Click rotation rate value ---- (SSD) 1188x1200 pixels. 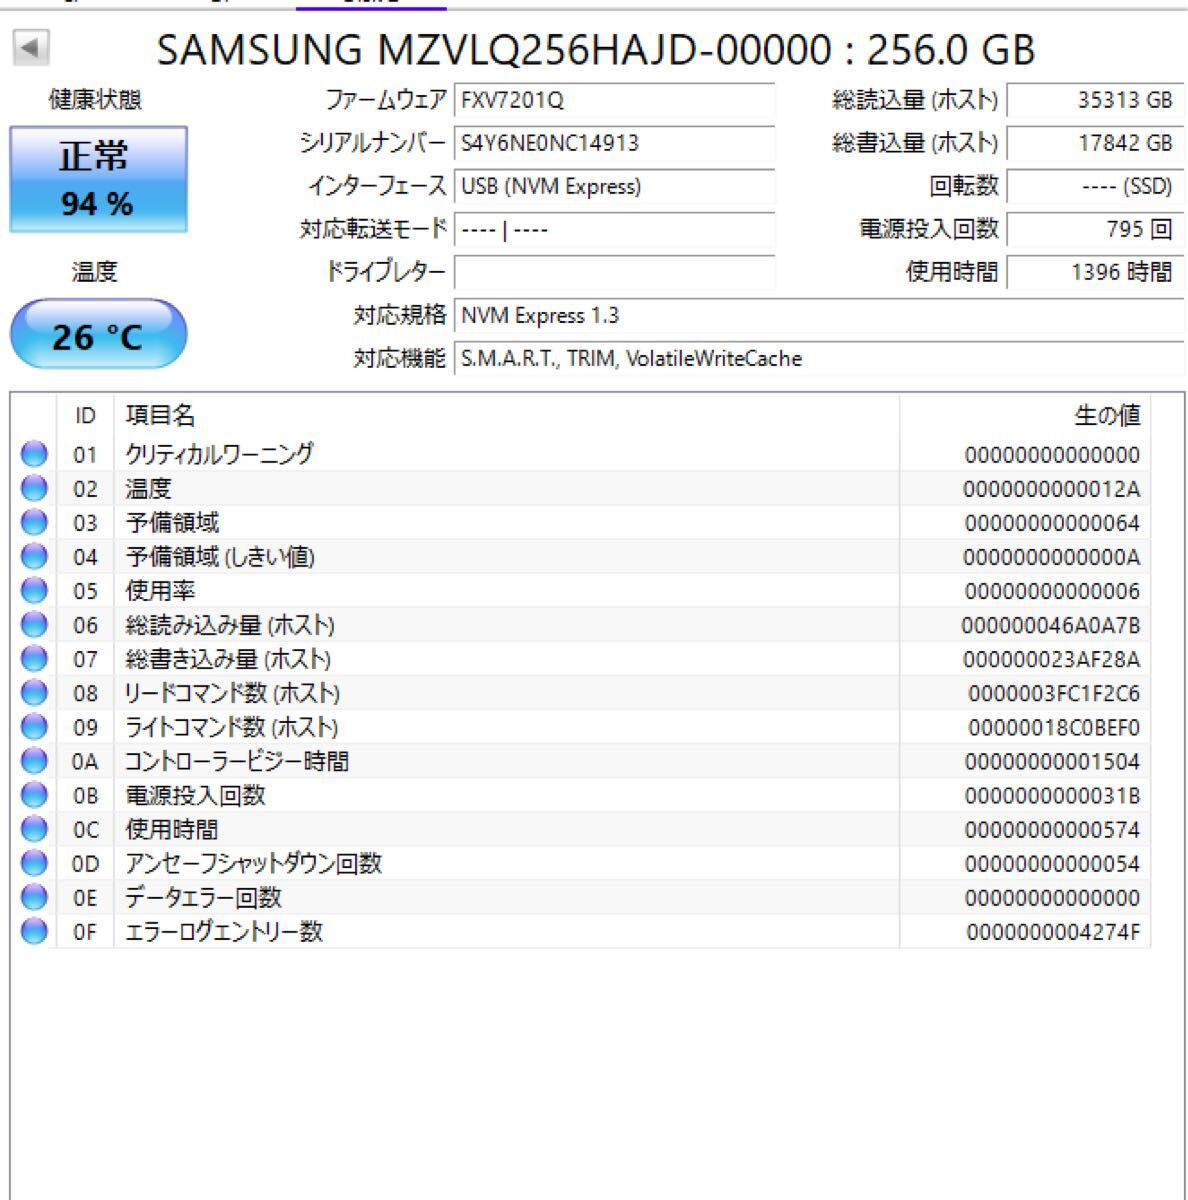(x=1094, y=186)
